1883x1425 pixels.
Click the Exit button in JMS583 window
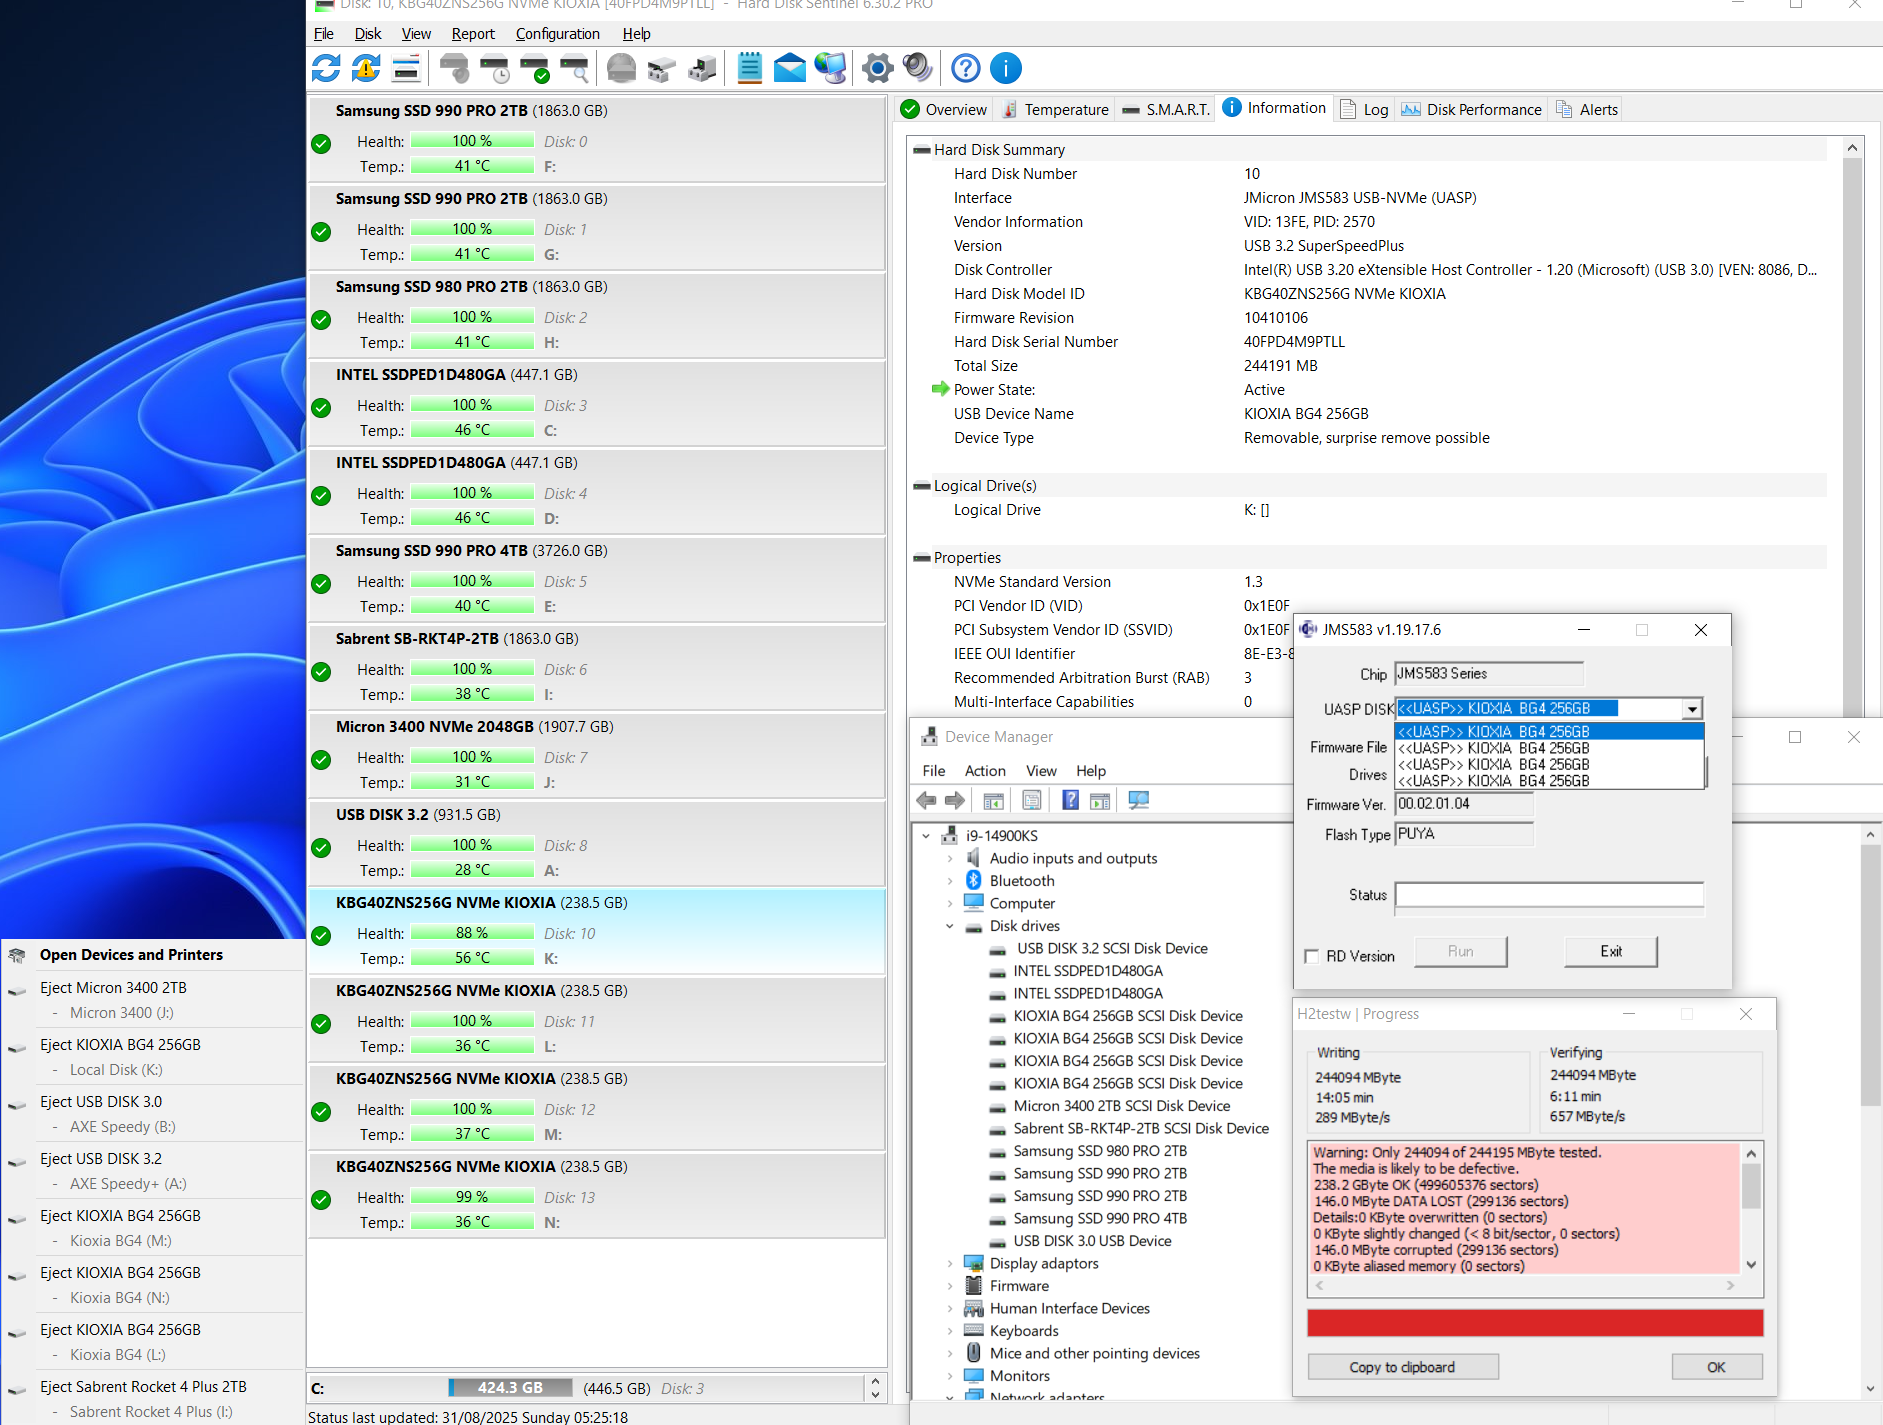[1611, 951]
